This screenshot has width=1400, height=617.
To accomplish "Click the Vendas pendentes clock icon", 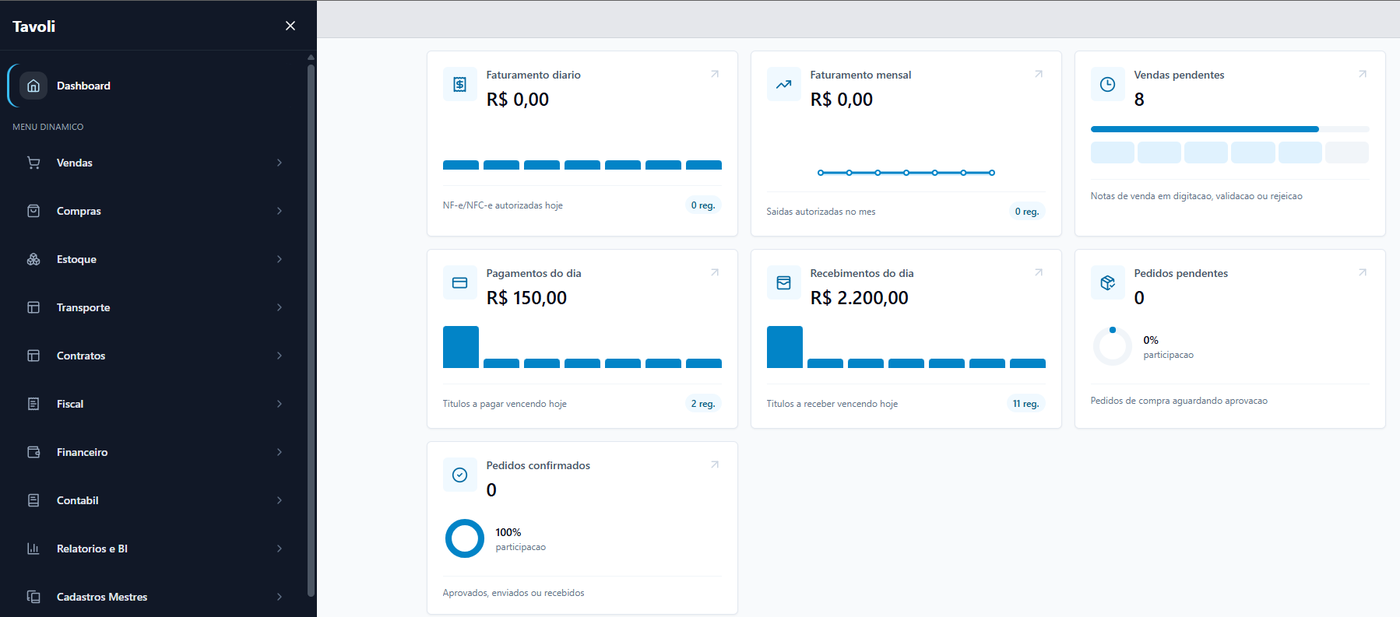I will 1108,85.
